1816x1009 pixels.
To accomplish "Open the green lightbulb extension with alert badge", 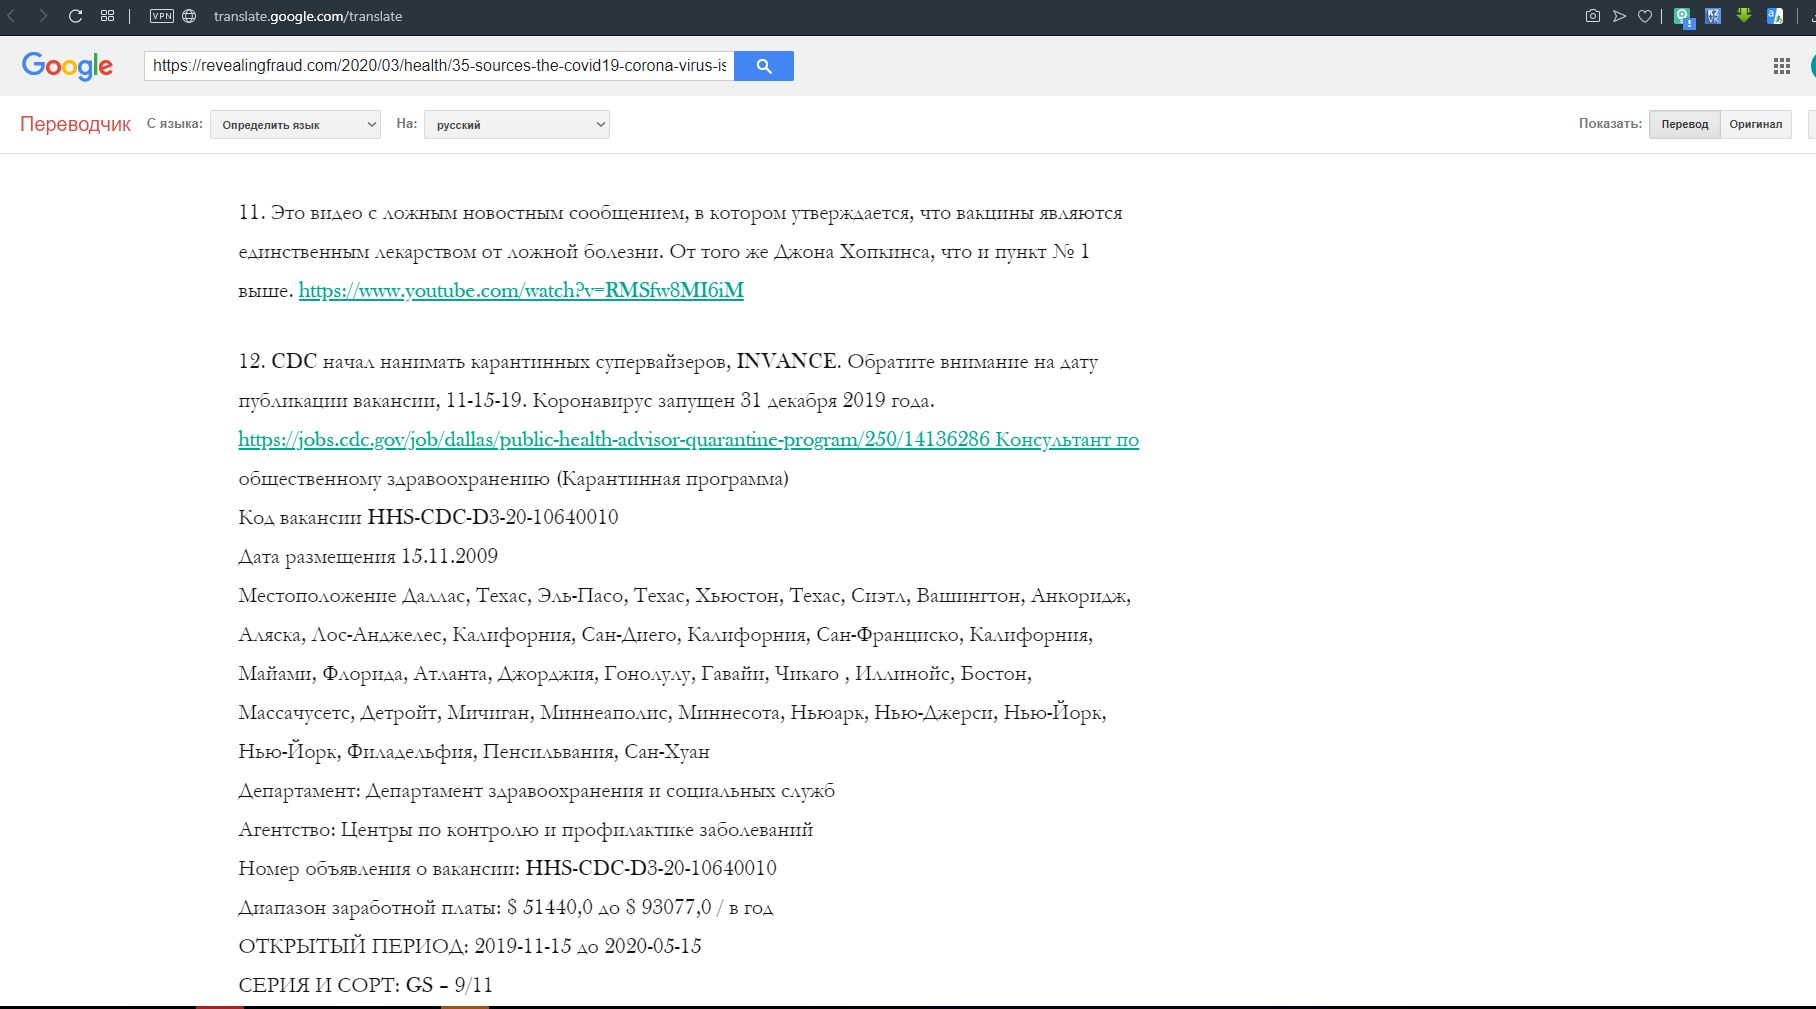I will [x=1684, y=17].
